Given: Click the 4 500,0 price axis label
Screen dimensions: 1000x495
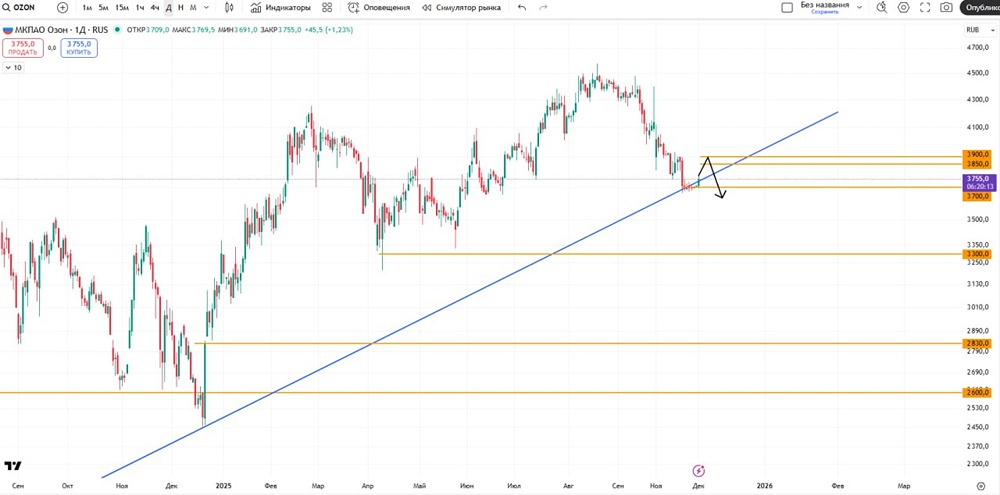Looking at the screenshot, I should [x=978, y=73].
